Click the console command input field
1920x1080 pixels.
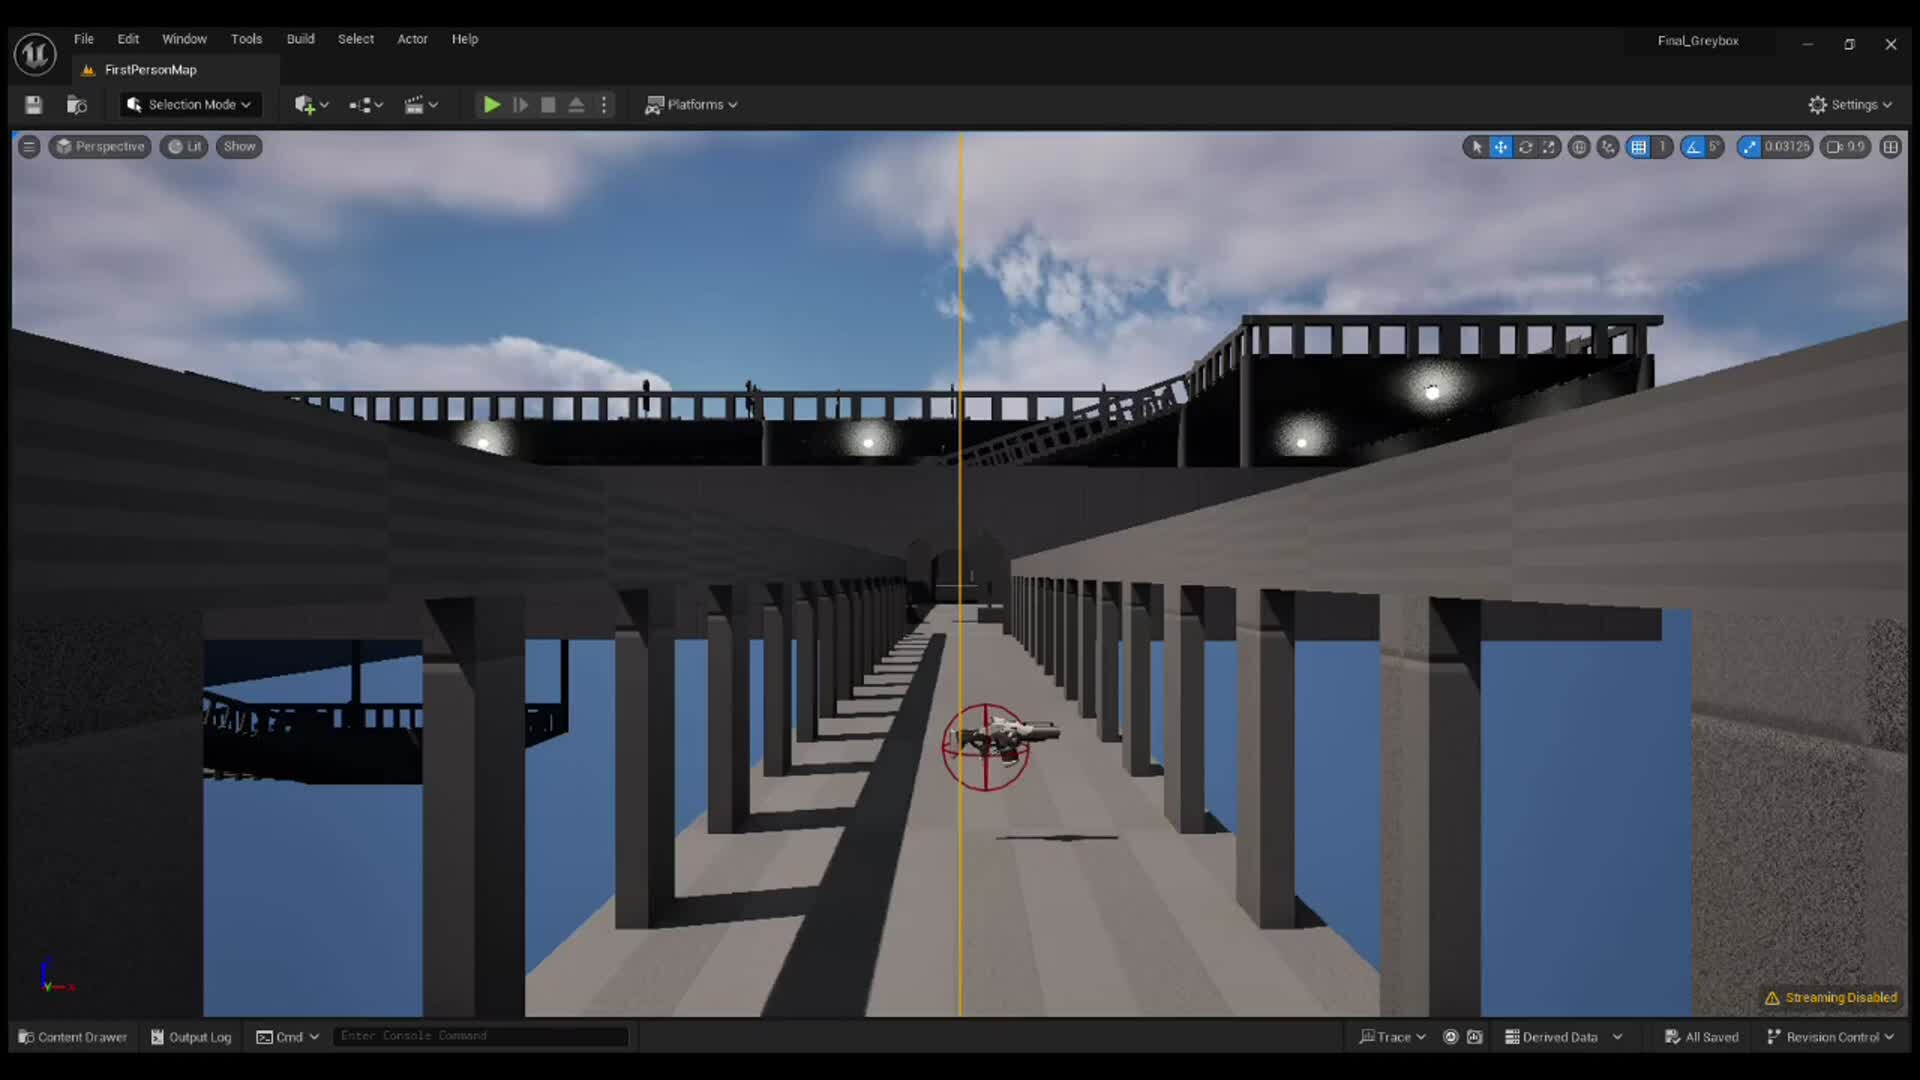coord(480,1036)
